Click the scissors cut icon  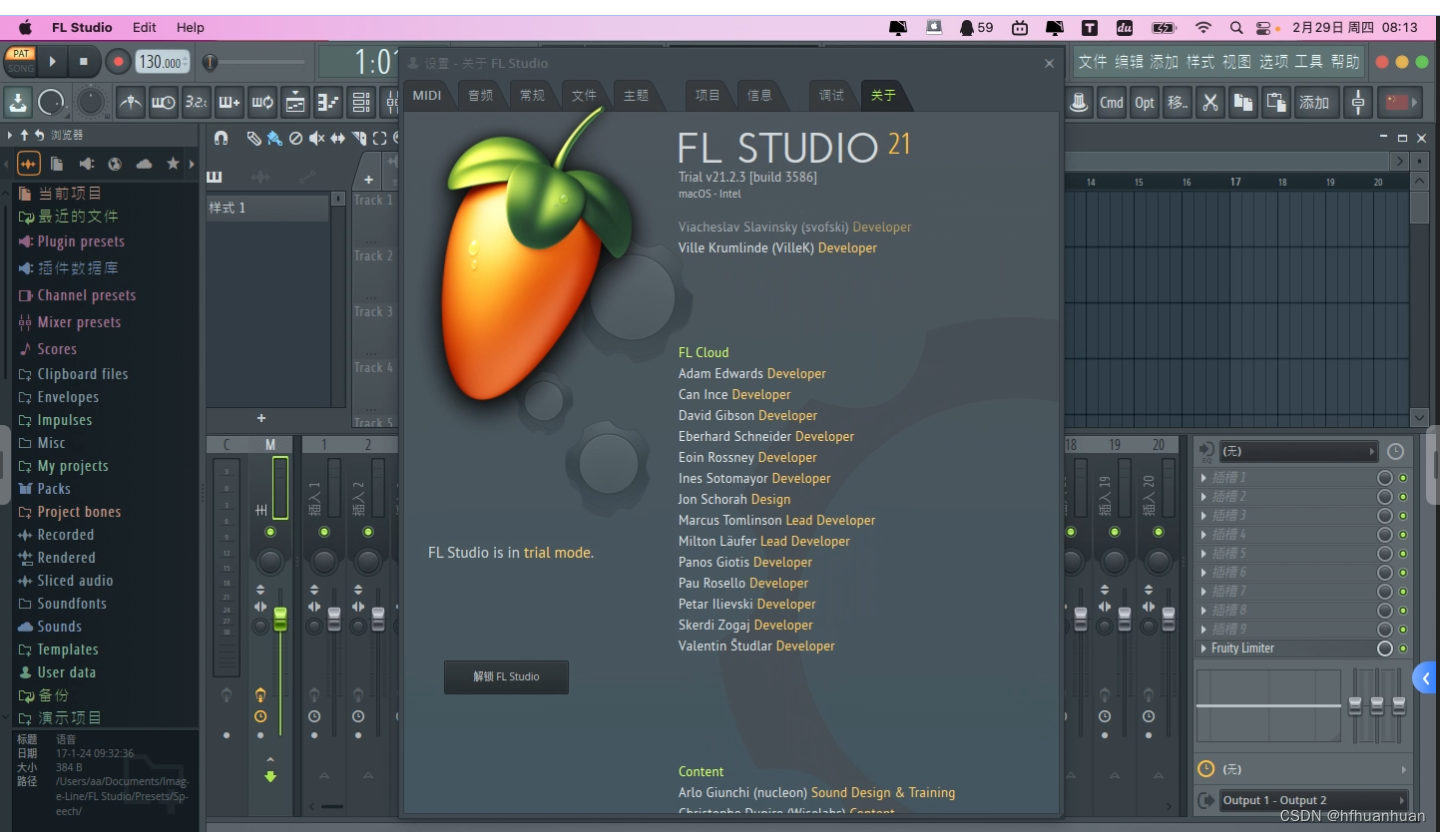tap(1210, 102)
